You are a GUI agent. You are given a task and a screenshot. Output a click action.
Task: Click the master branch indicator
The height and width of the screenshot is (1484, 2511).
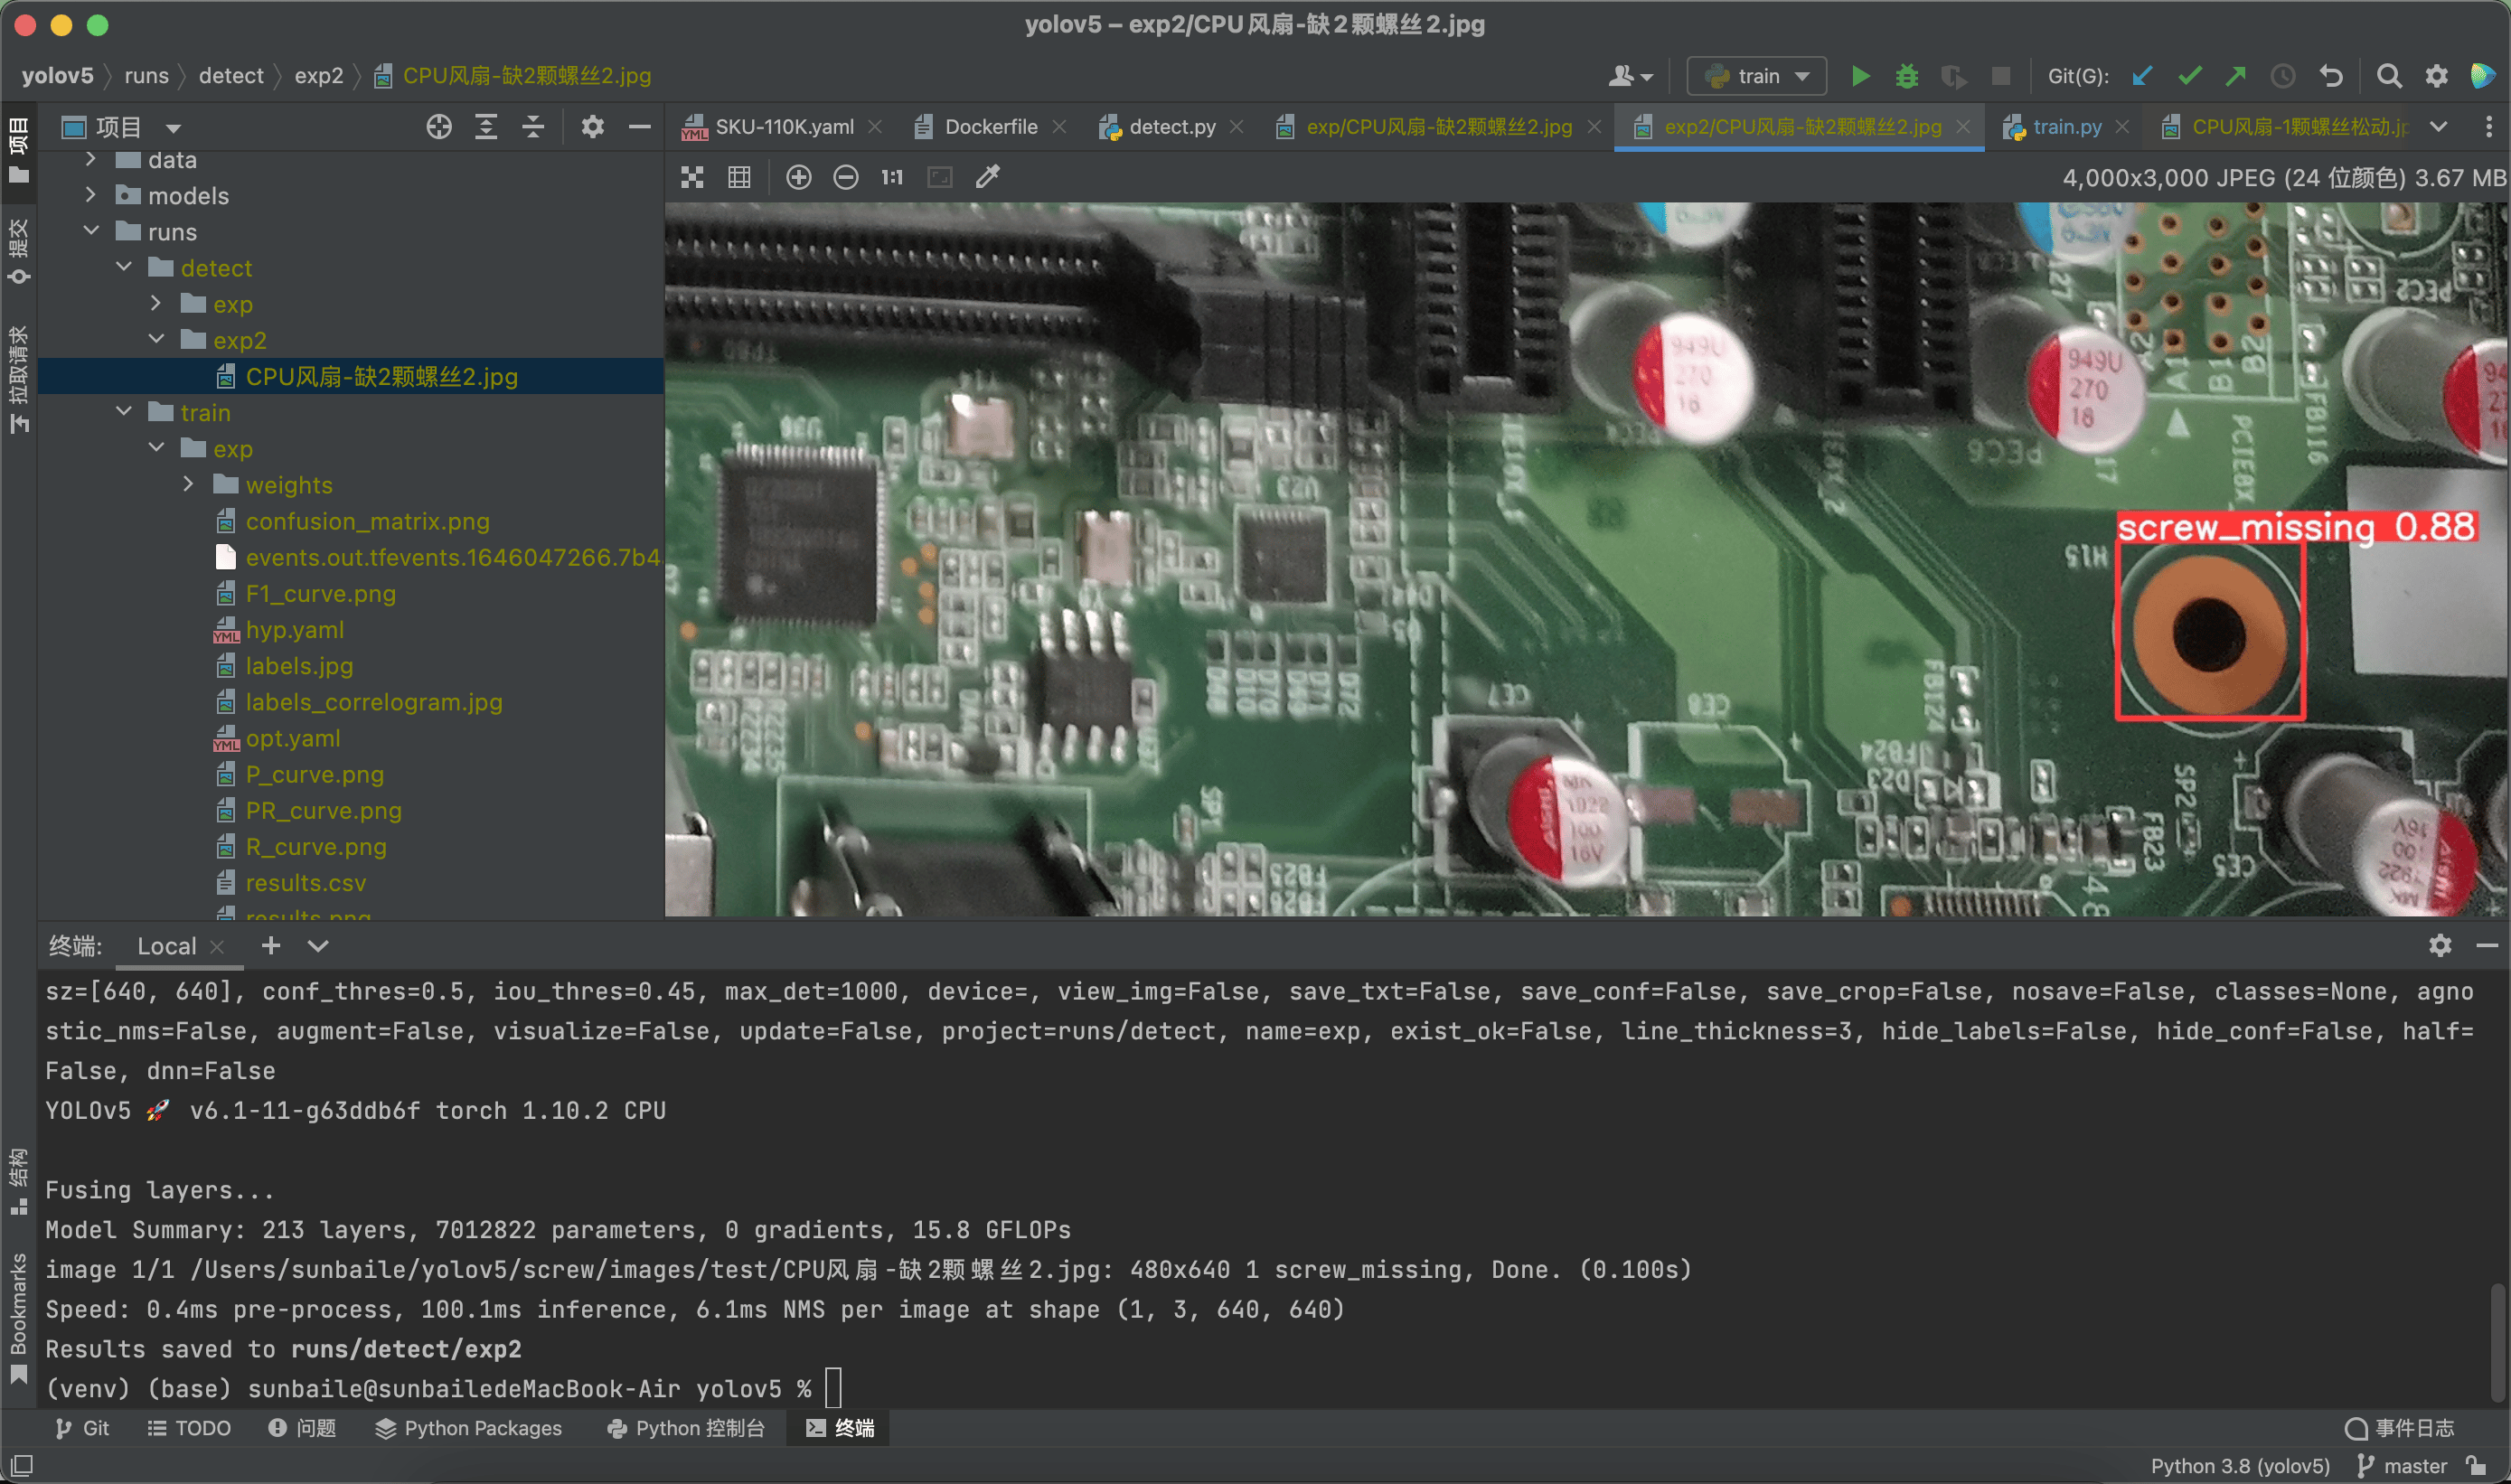coord(2402,1465)
